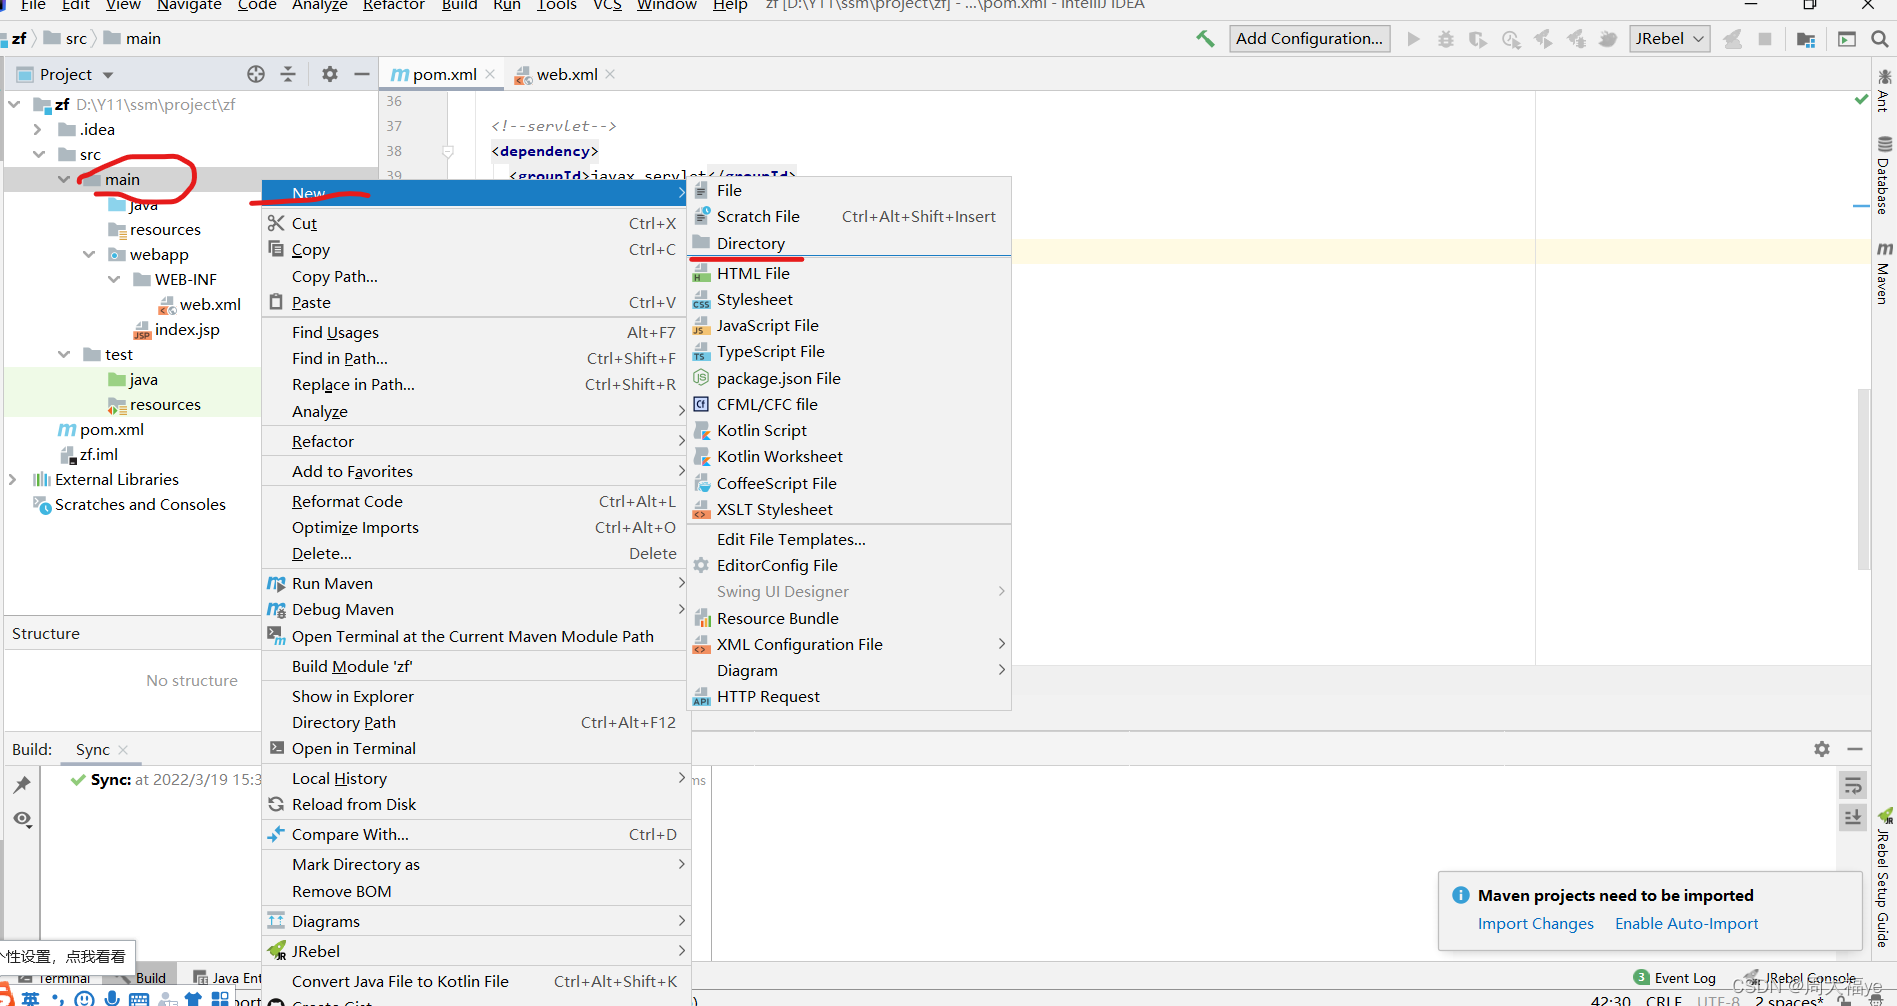Click the editor vertical scrollbar
This screenshot has width=1897, height=1006.
point(1863,480)
